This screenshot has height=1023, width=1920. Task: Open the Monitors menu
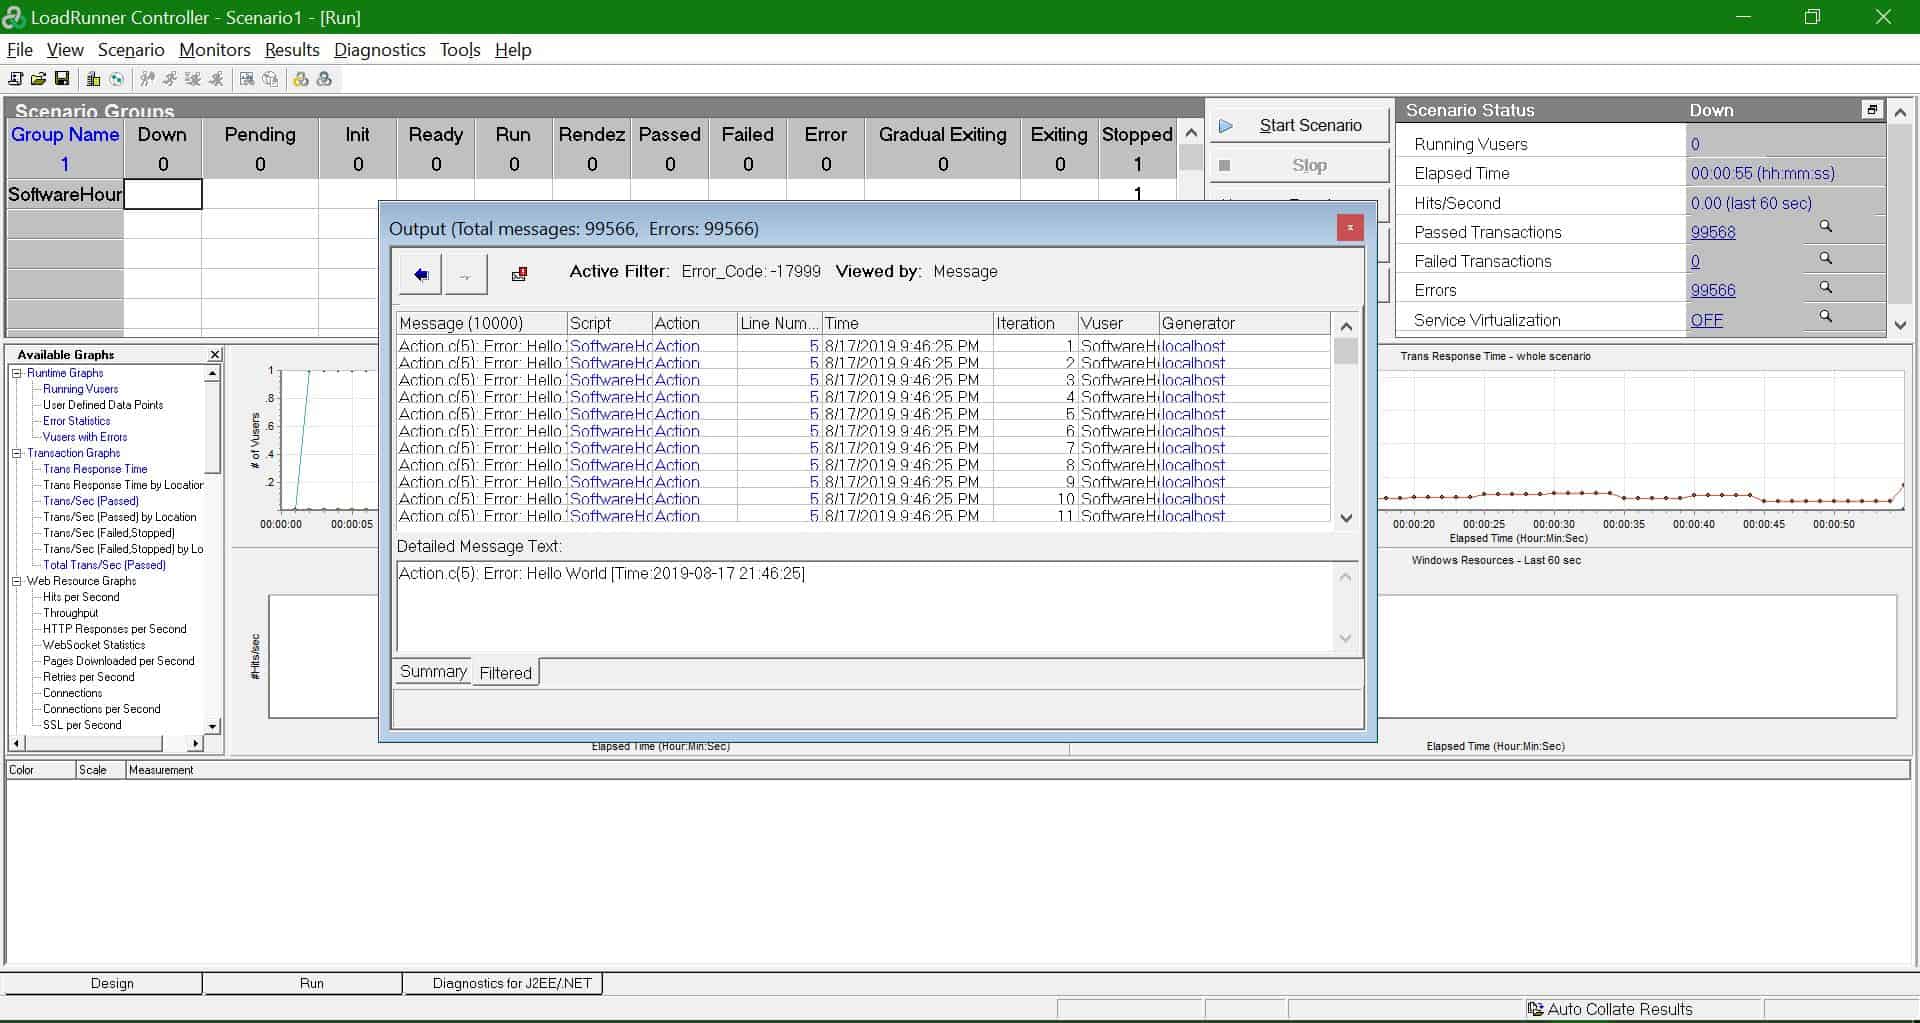(215, 50)
